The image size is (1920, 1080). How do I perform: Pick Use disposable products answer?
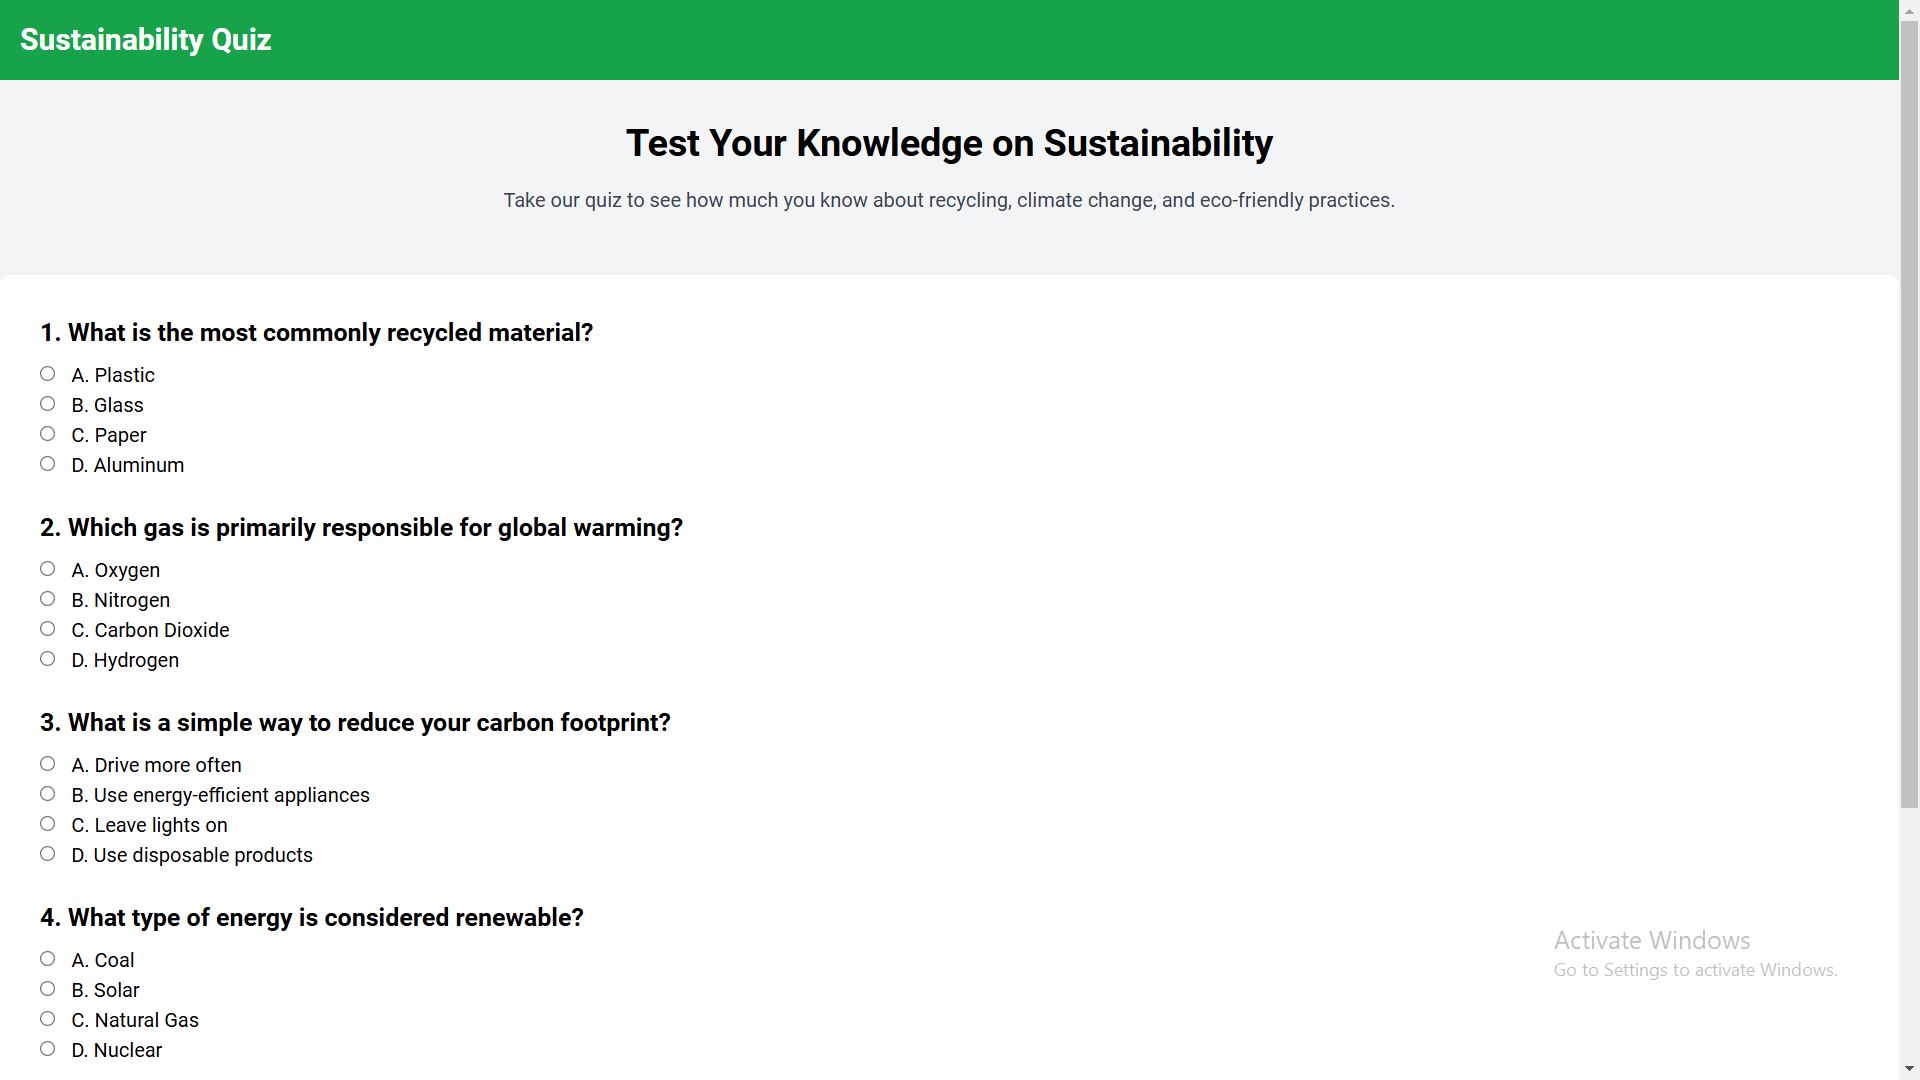pyautogui.click(x=48, y=854)
